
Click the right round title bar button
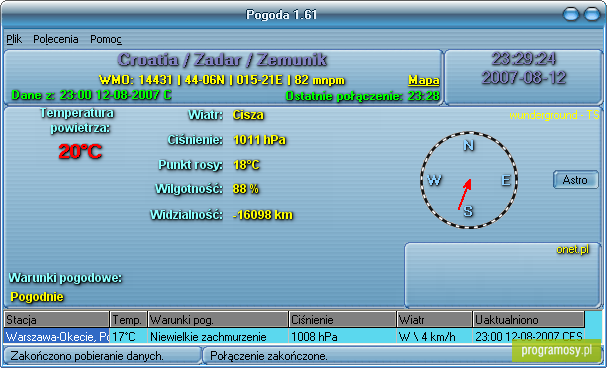point(592,14)
